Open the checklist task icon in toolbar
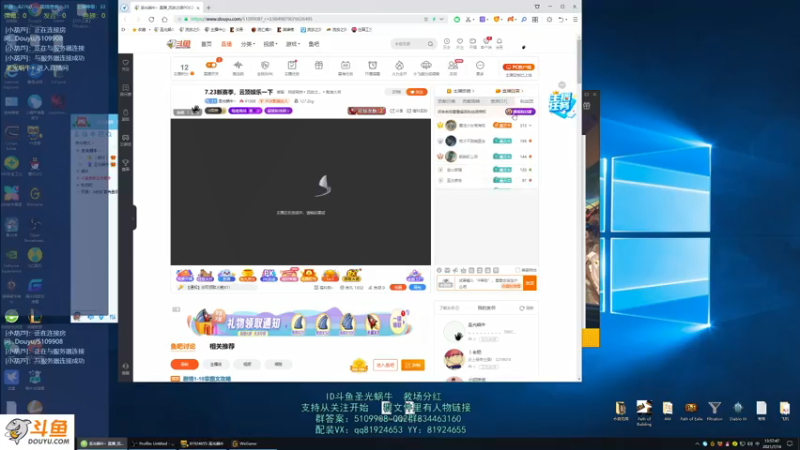800x450 pixels. 292,65
